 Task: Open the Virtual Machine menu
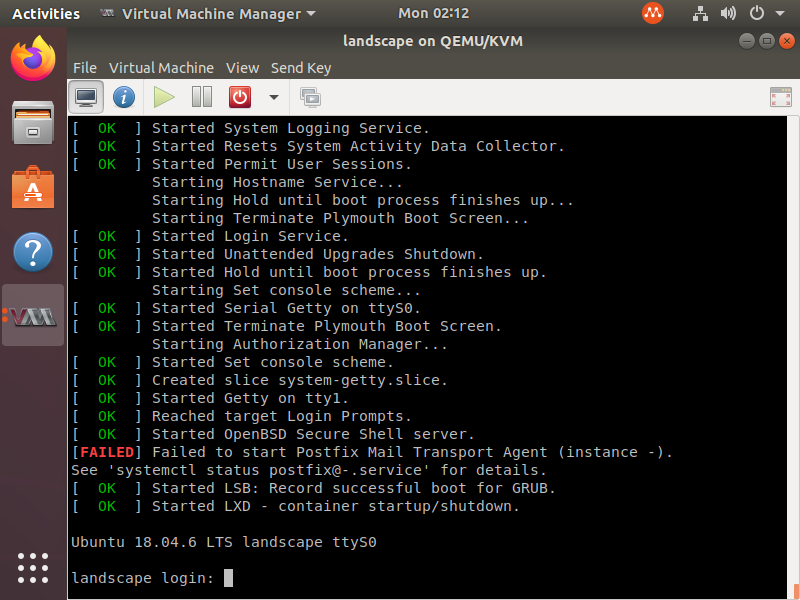point(161,68)
